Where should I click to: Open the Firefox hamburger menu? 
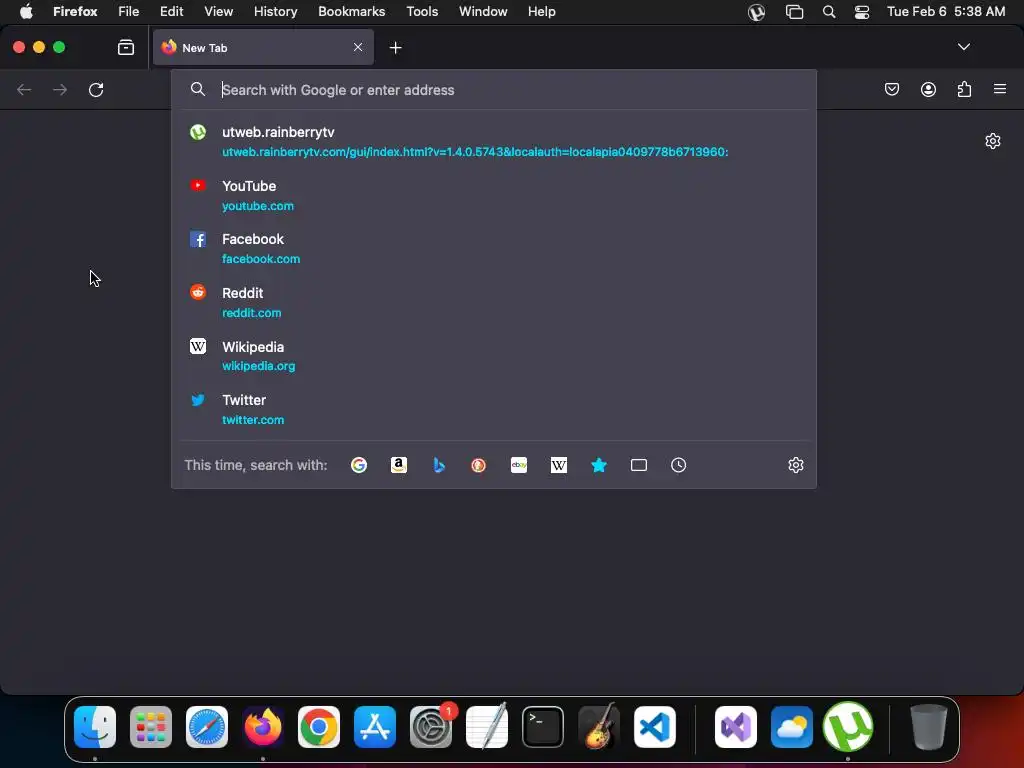[1000, 89]
